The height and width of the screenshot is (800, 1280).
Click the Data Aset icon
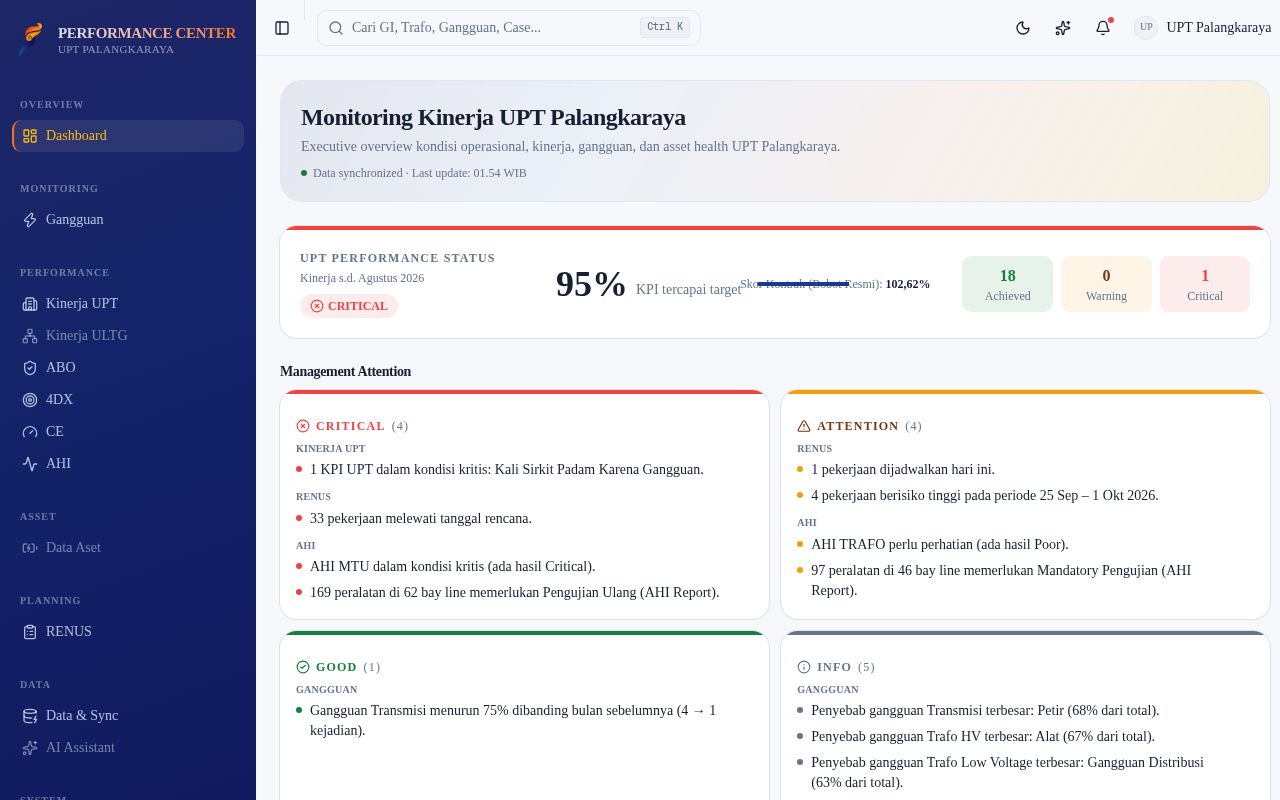[30, 548]
